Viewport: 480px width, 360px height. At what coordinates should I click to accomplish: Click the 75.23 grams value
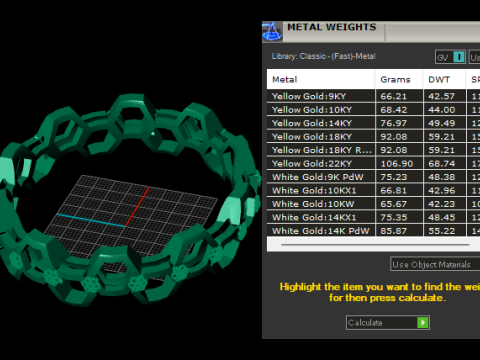[394, 177]
